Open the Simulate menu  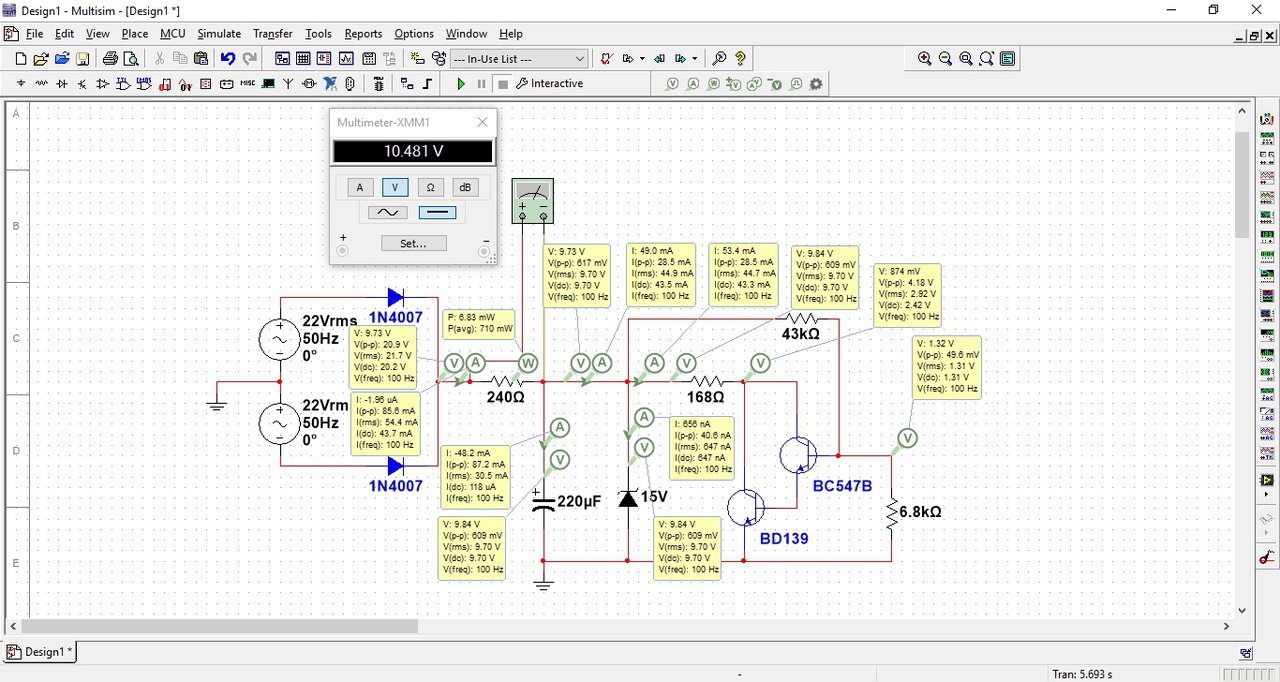coord(219,33)
